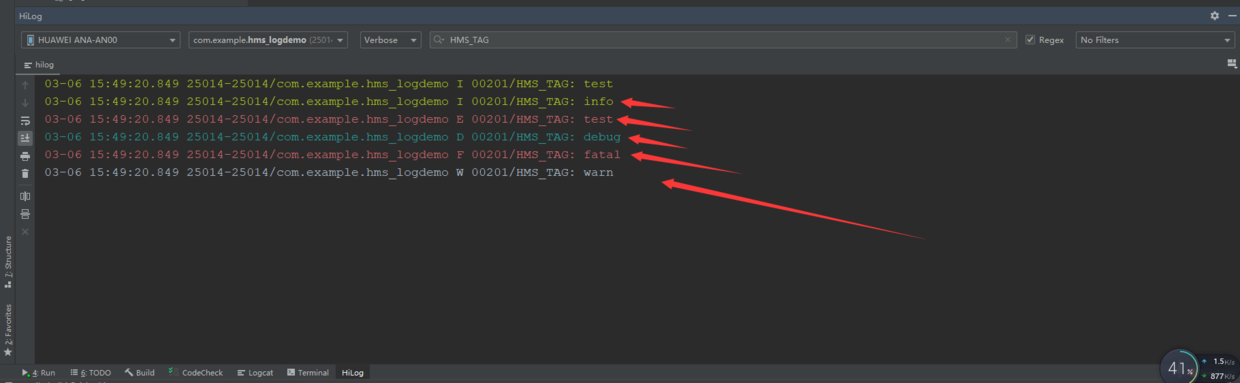Image resolution: width=1240 pixels, height=383 pixels.
Task: Click the icon below split view
Action: click(x=25, y=214)
